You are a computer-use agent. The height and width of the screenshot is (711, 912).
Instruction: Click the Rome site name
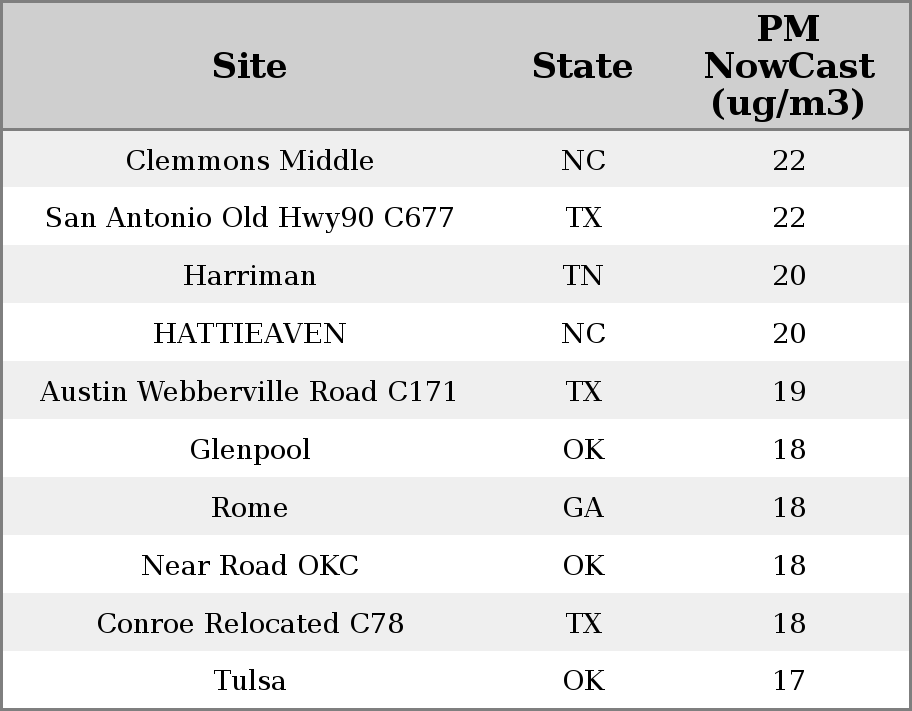(249, 508)
